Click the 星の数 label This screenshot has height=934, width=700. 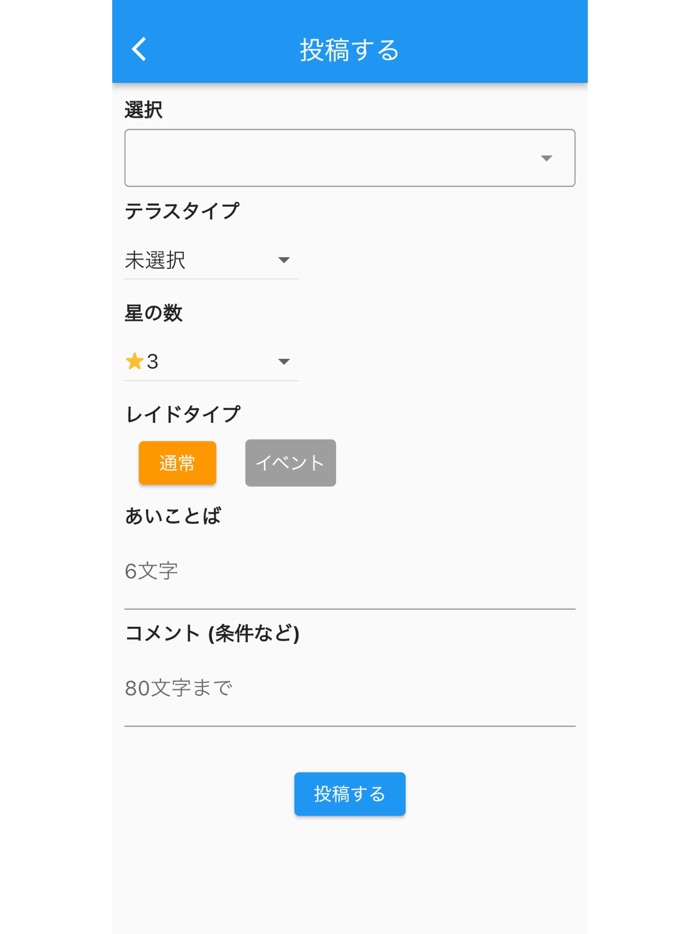coord(154,313)
